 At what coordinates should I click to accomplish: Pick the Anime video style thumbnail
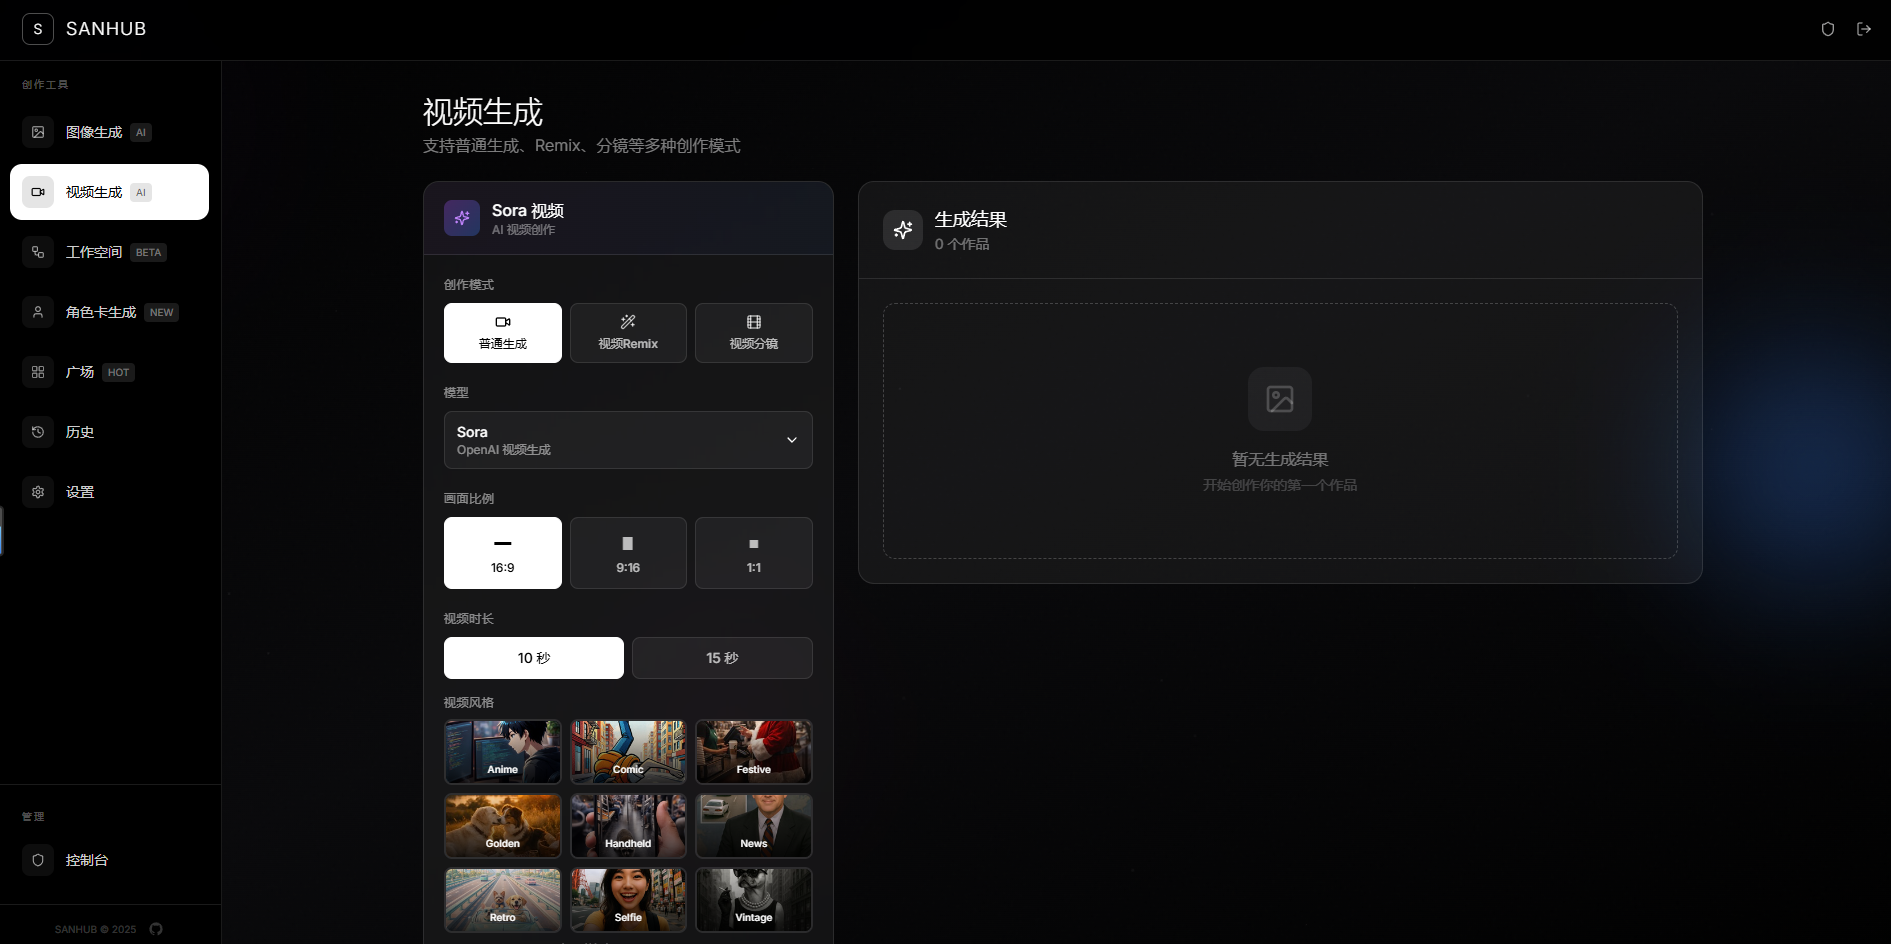tap(502, 752)
